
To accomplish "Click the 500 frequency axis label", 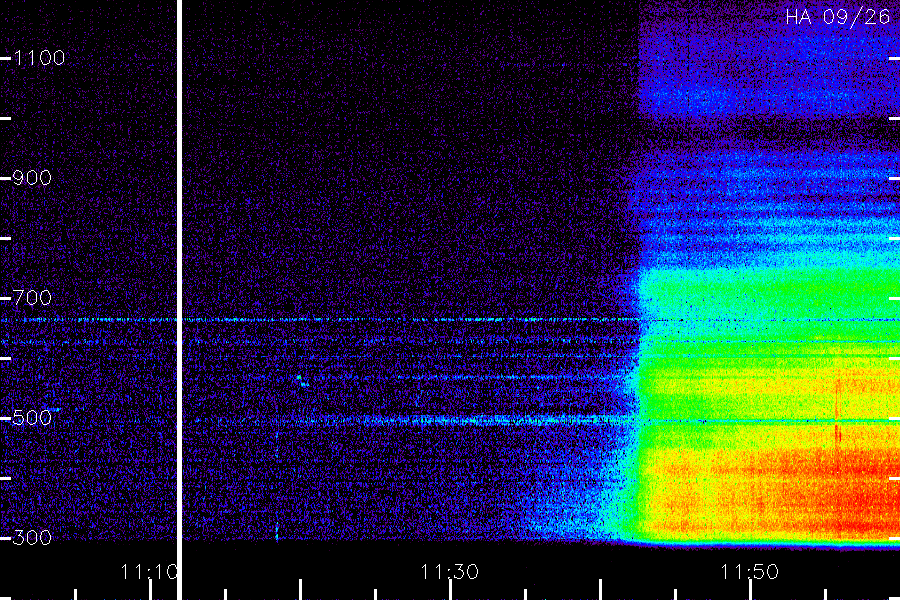I will pyautogui.click(x=32, y=418).
